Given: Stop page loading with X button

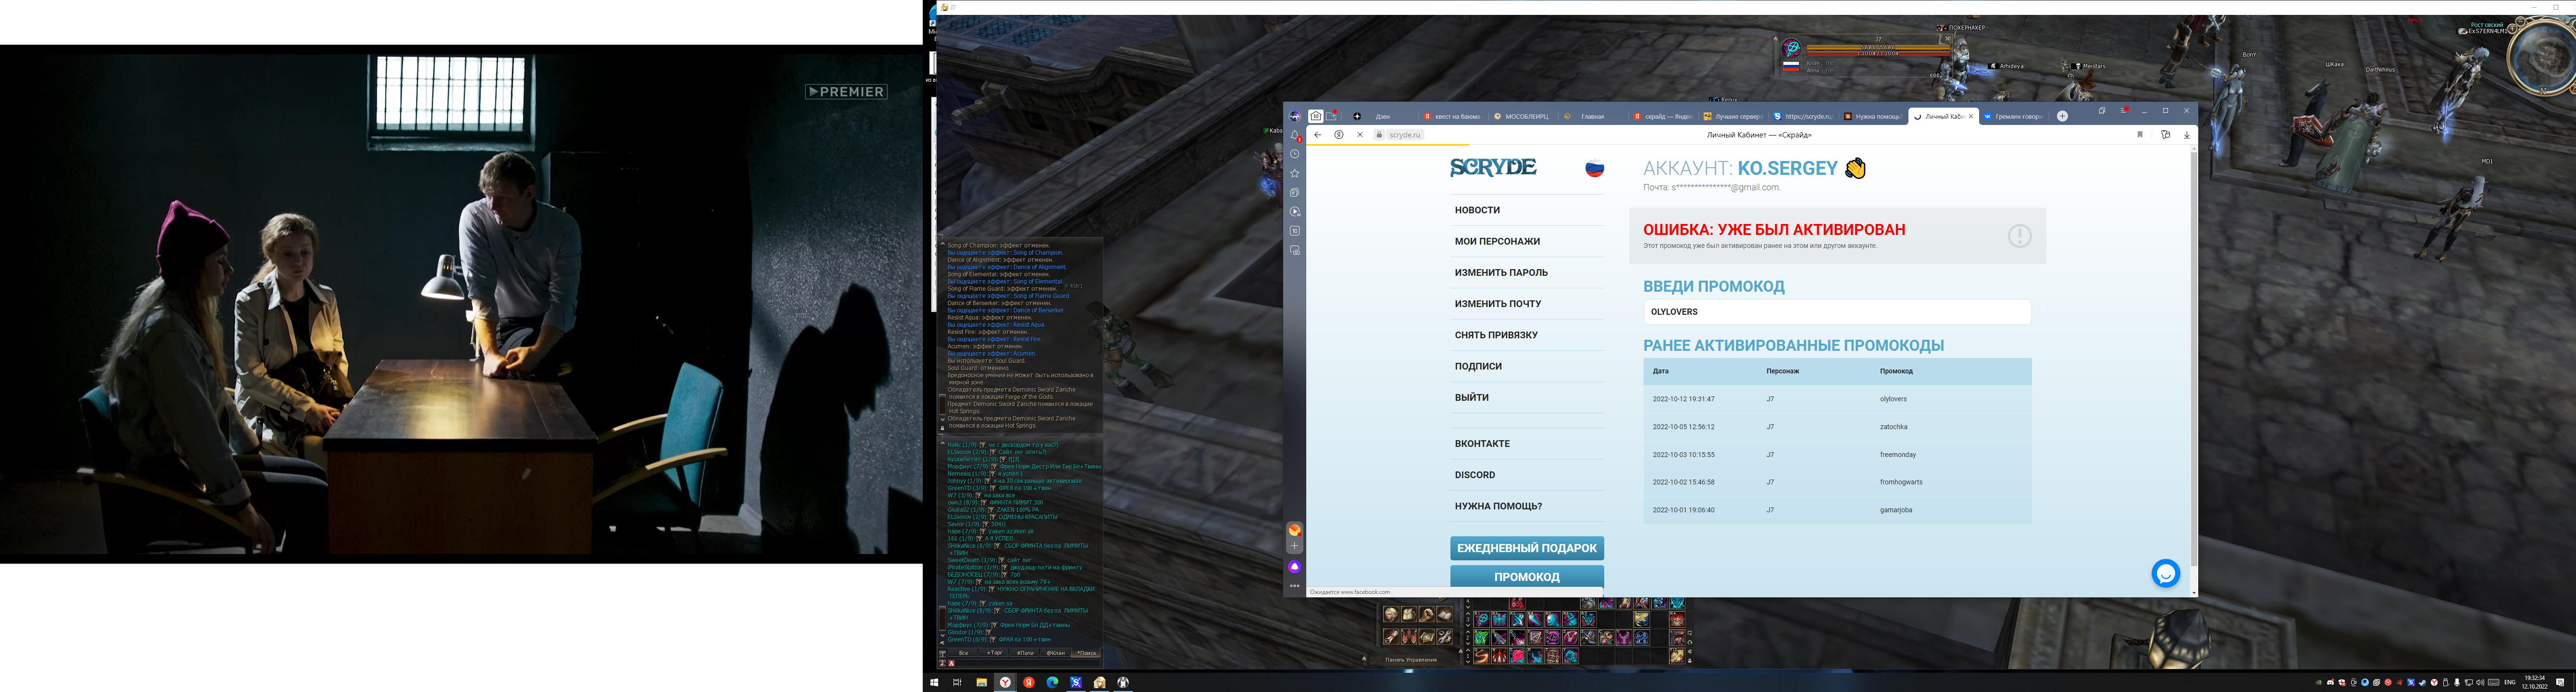Looking at the screenshot, I should click(x=1359, y=135).
